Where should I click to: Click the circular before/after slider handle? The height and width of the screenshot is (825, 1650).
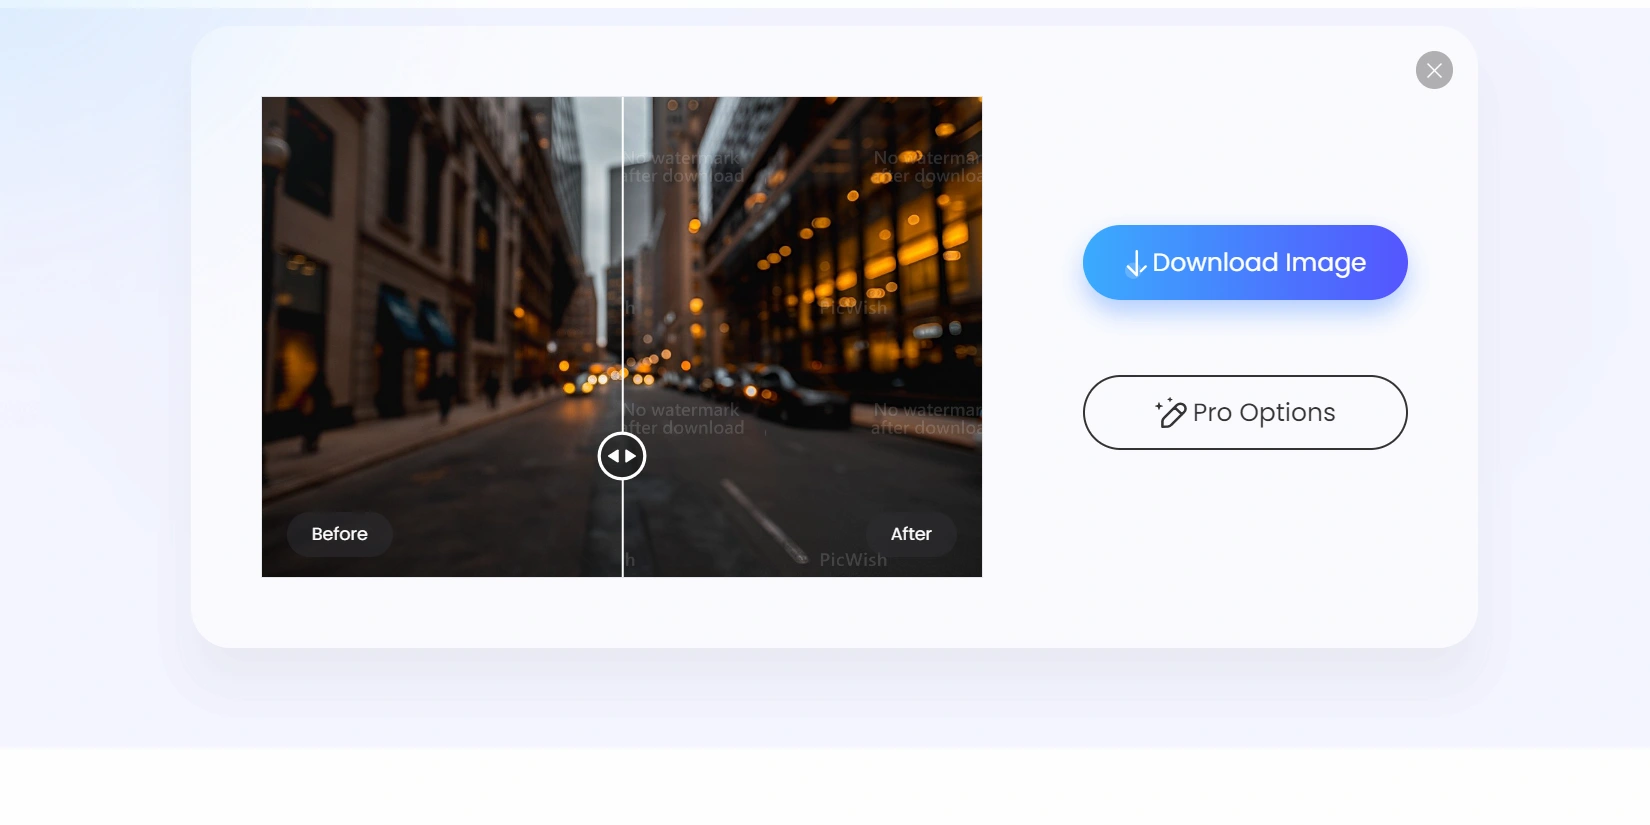click(x=622, y=456)
